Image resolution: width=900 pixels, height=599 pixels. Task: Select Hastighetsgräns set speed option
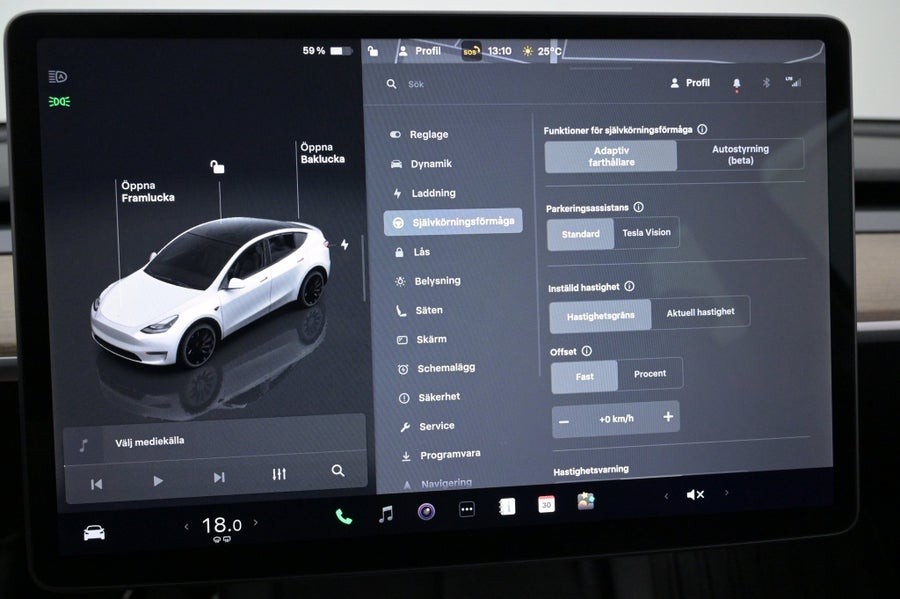coord(600,316)
